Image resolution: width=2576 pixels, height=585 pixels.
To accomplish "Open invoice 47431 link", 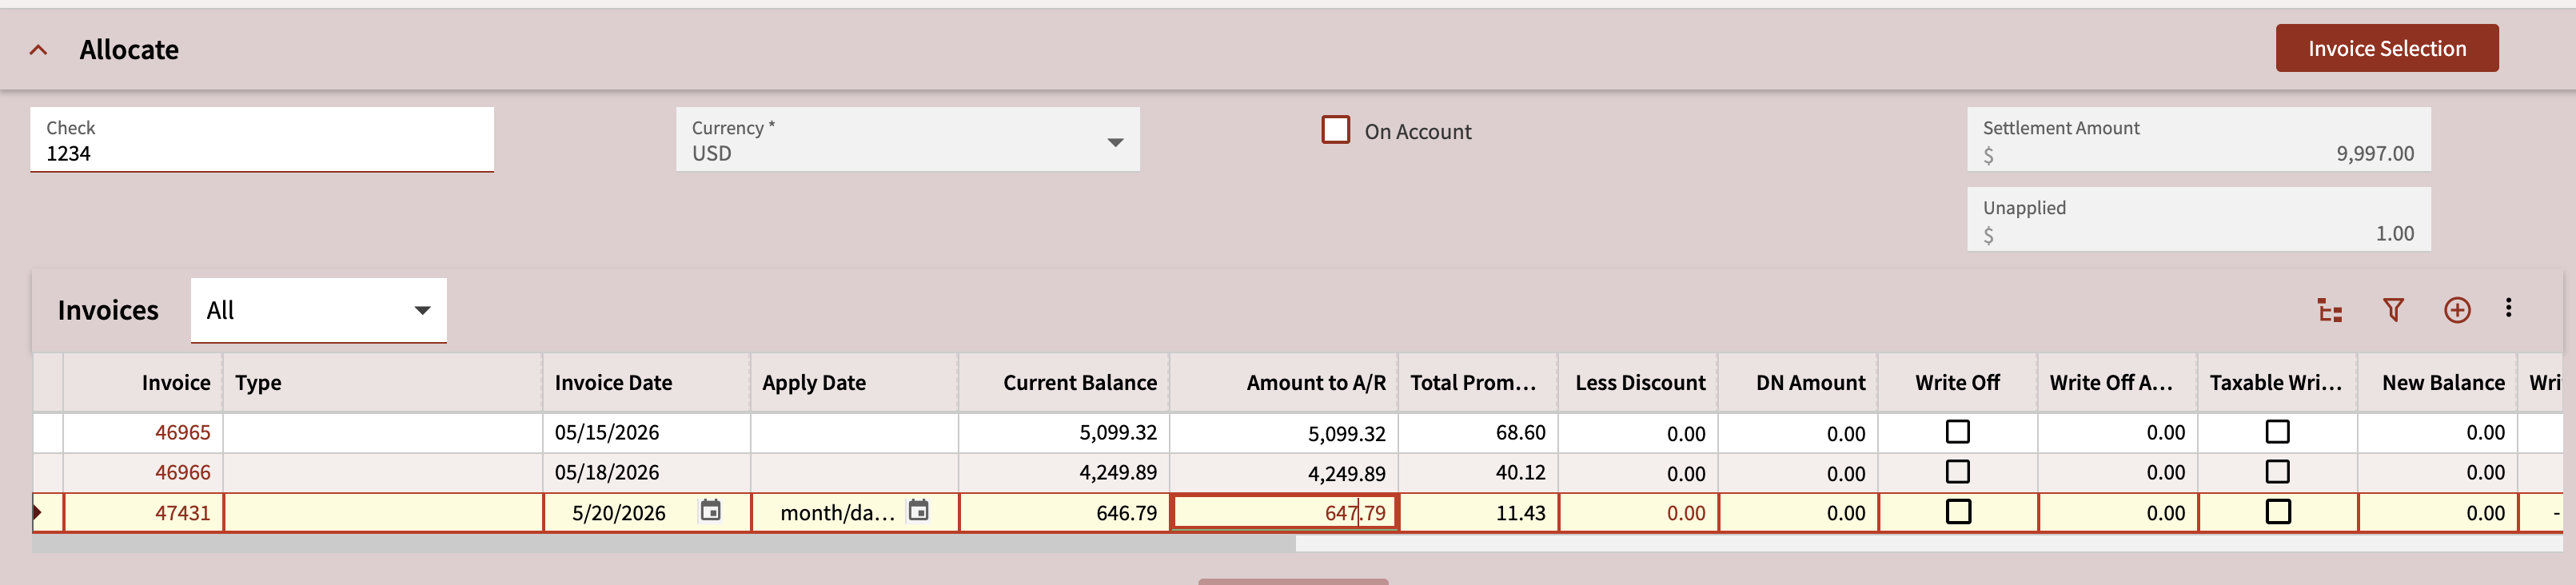I will (x=182, y=513).
